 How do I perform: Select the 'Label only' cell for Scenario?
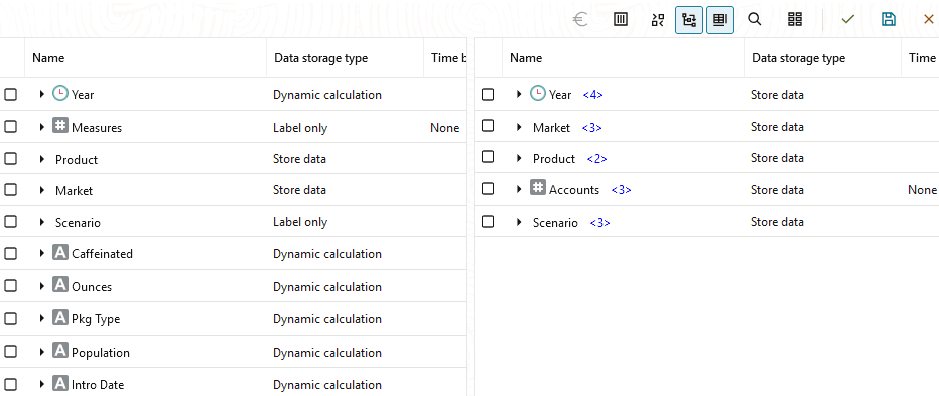pyautogui.click(x=300, y=222)
